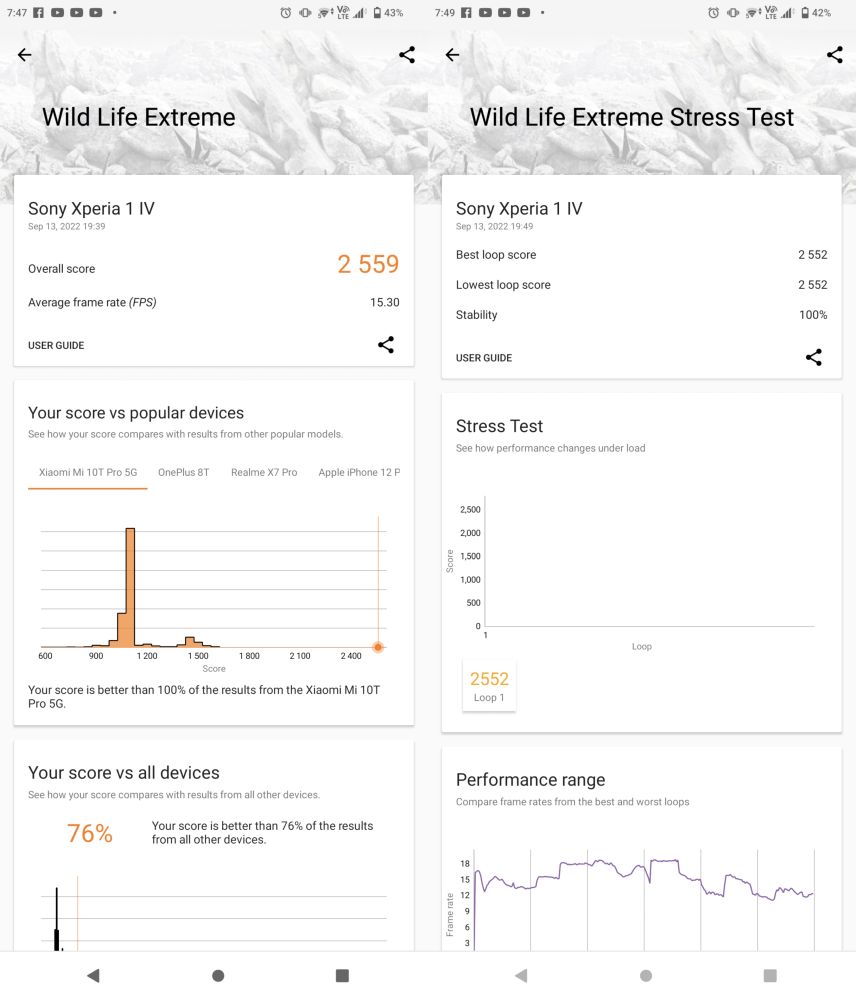Tap purple frame rate line in Performance range

(x=644, y=879)
